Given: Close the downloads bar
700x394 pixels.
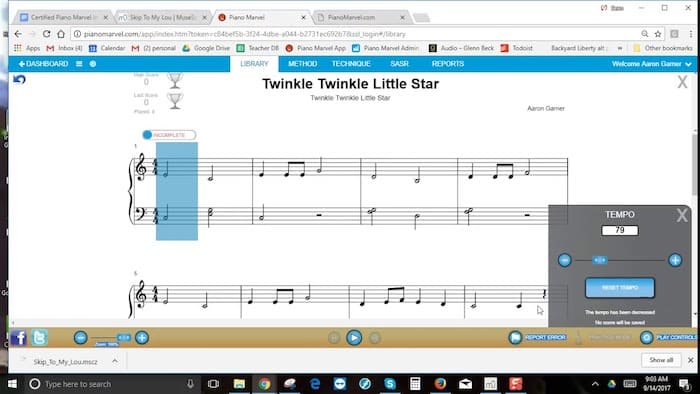Looking at the screenshot, I should click(691, 360).
